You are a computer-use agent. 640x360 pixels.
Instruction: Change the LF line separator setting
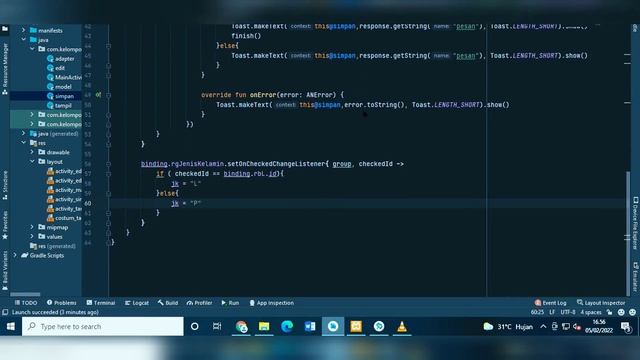pyautogui.click(x=552, y=312)
